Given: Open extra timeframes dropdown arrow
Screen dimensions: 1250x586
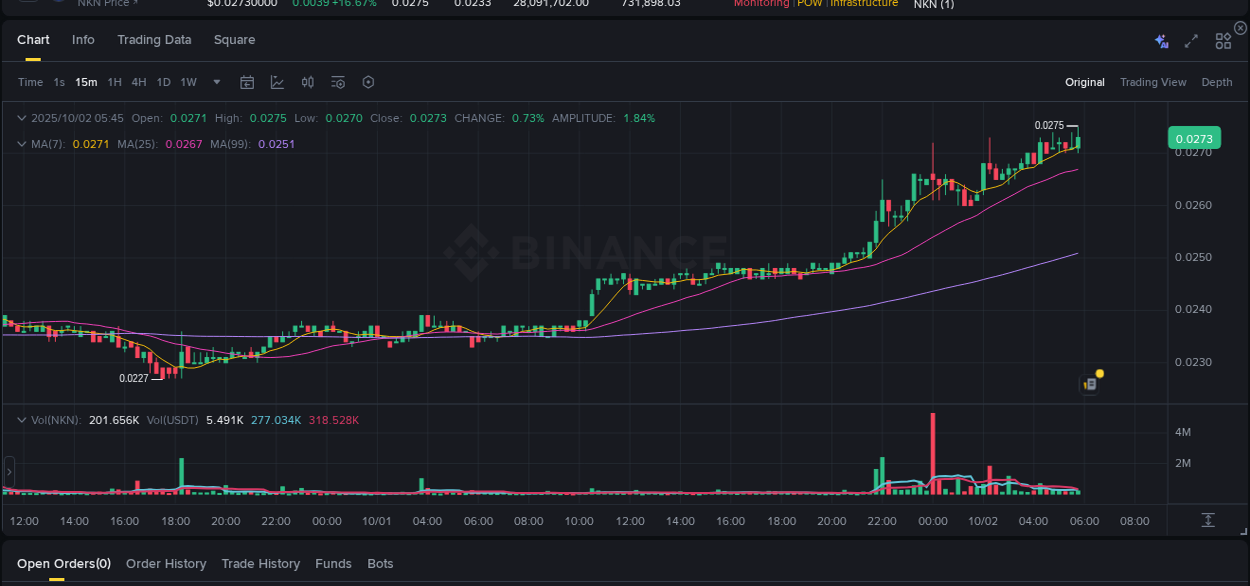Looking at the screenshot, I should point(216,82).
